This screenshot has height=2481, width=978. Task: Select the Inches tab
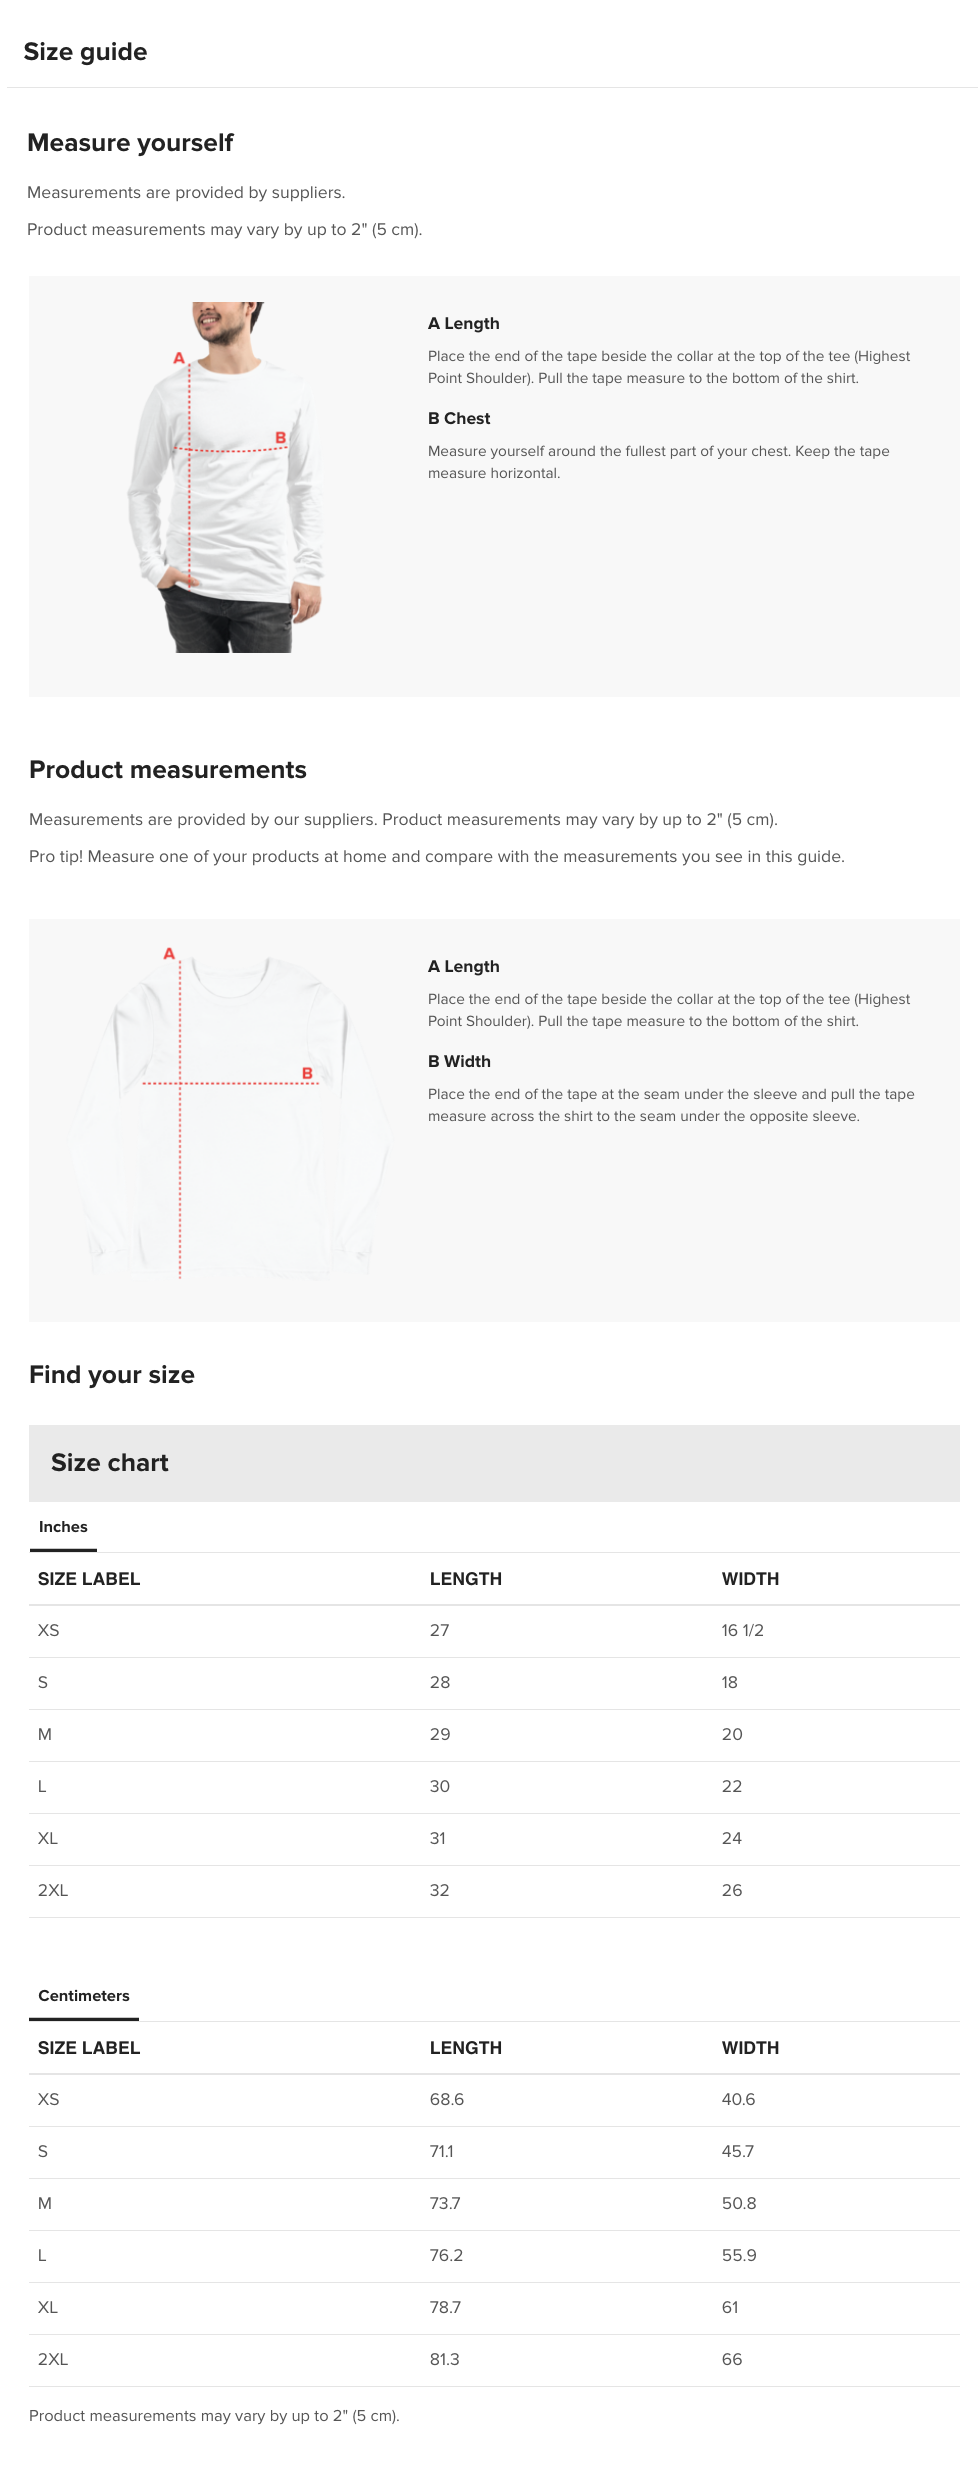pyautogui.click(x=63, y=1527)
